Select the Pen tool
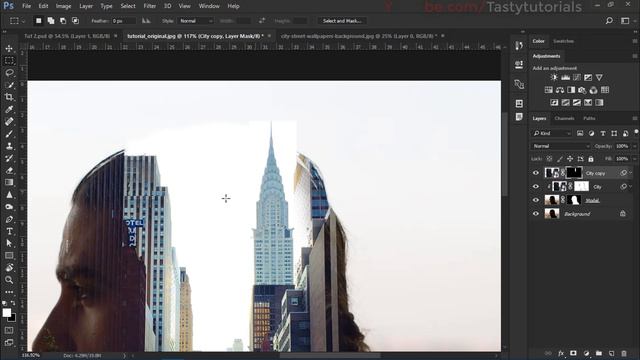This screenshot has height=360, width=640. (9, 219)
